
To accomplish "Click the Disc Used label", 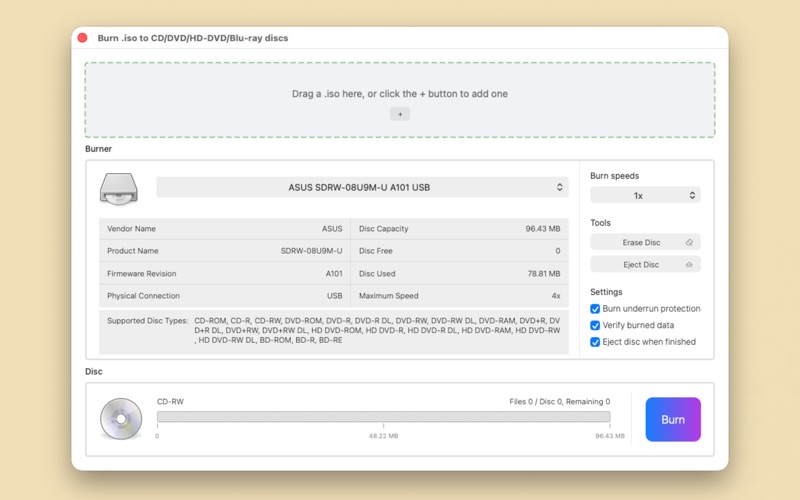I will point(377,273).
